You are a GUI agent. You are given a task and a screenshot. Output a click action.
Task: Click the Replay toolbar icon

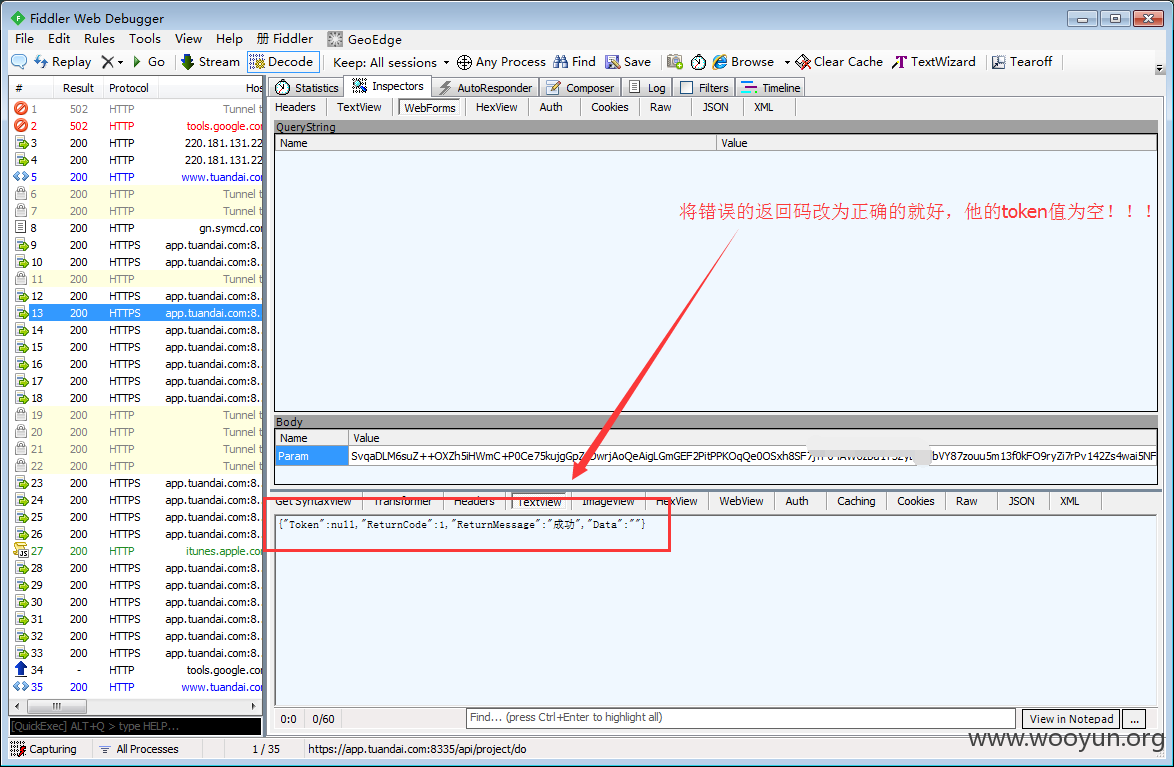point(41,62)
